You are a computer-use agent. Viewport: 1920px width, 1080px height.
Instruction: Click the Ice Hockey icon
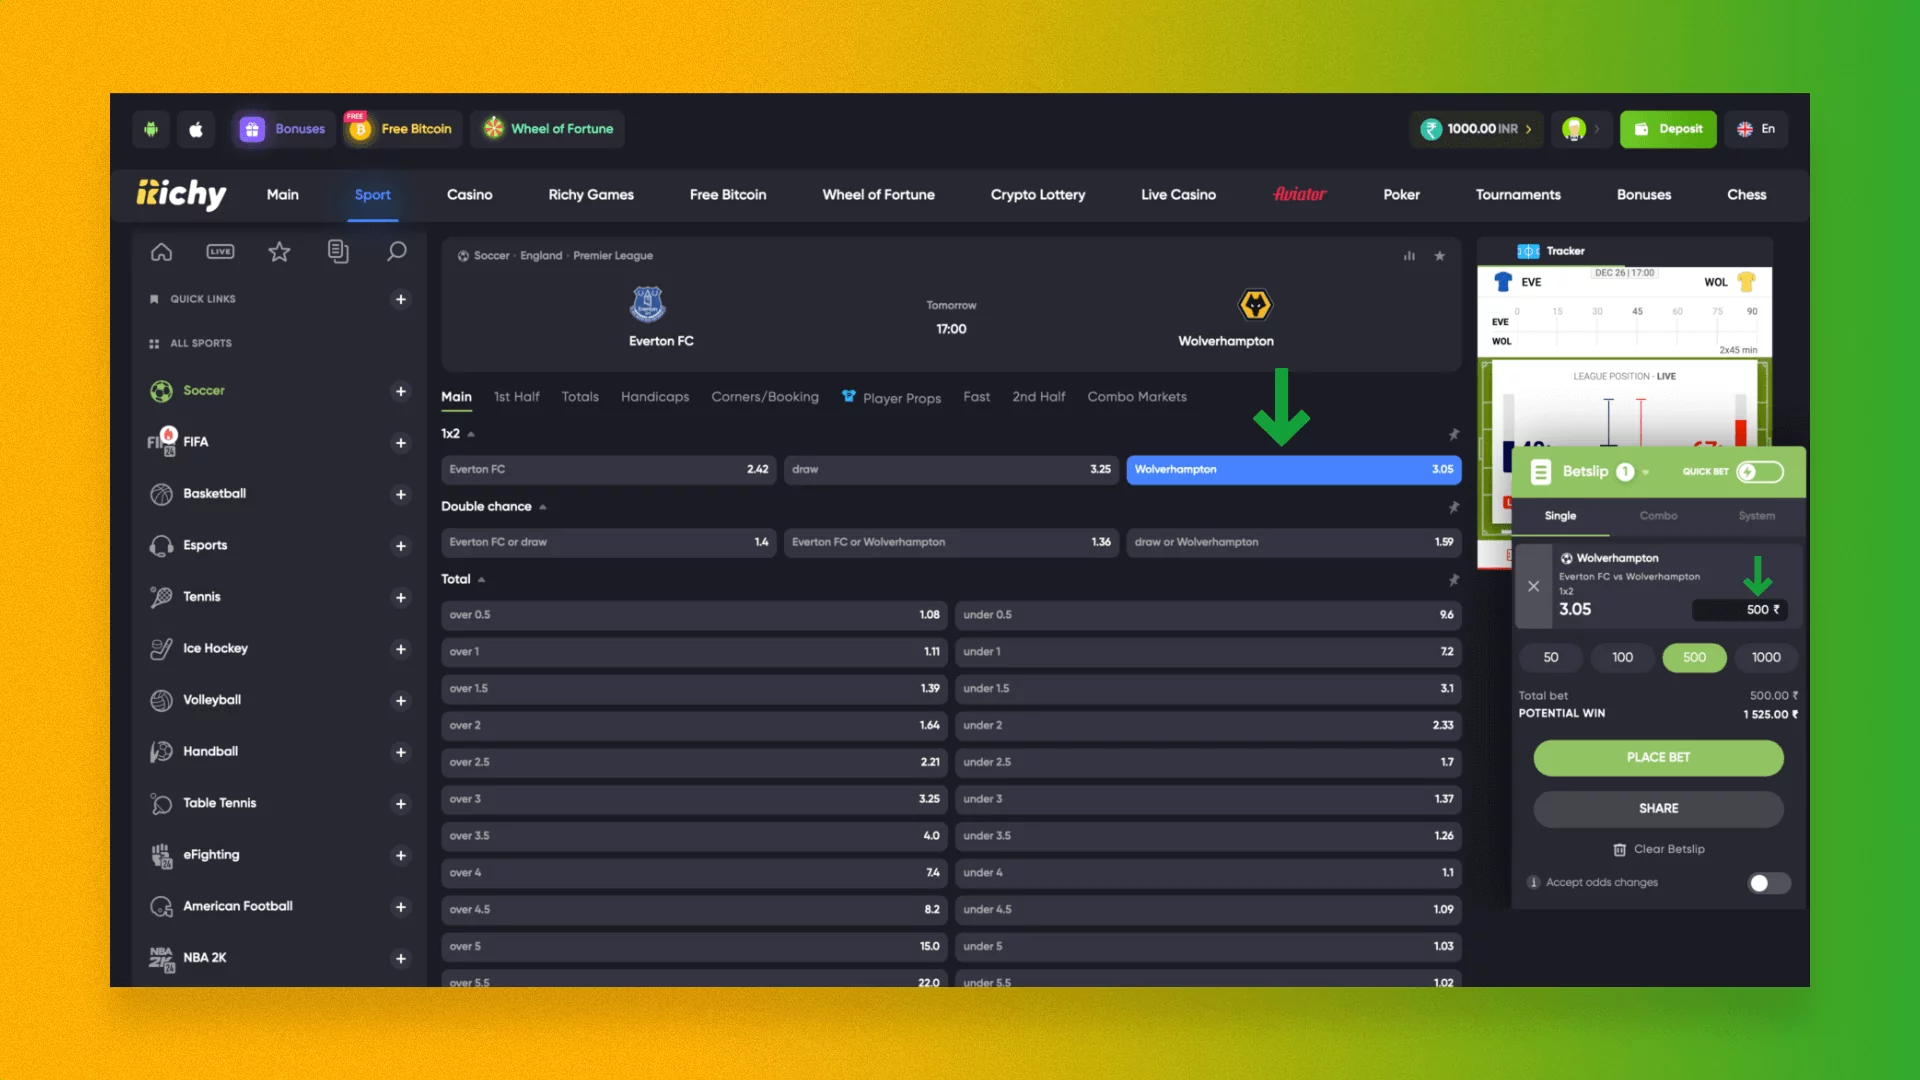(x=161, y=649)
